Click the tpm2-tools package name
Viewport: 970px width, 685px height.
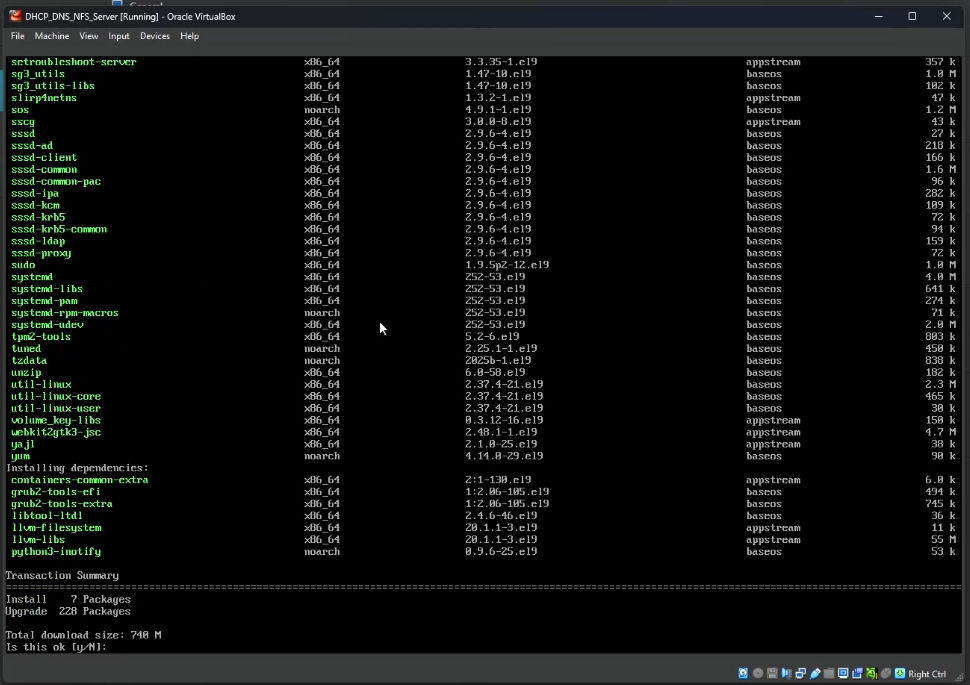coord(41,337)
